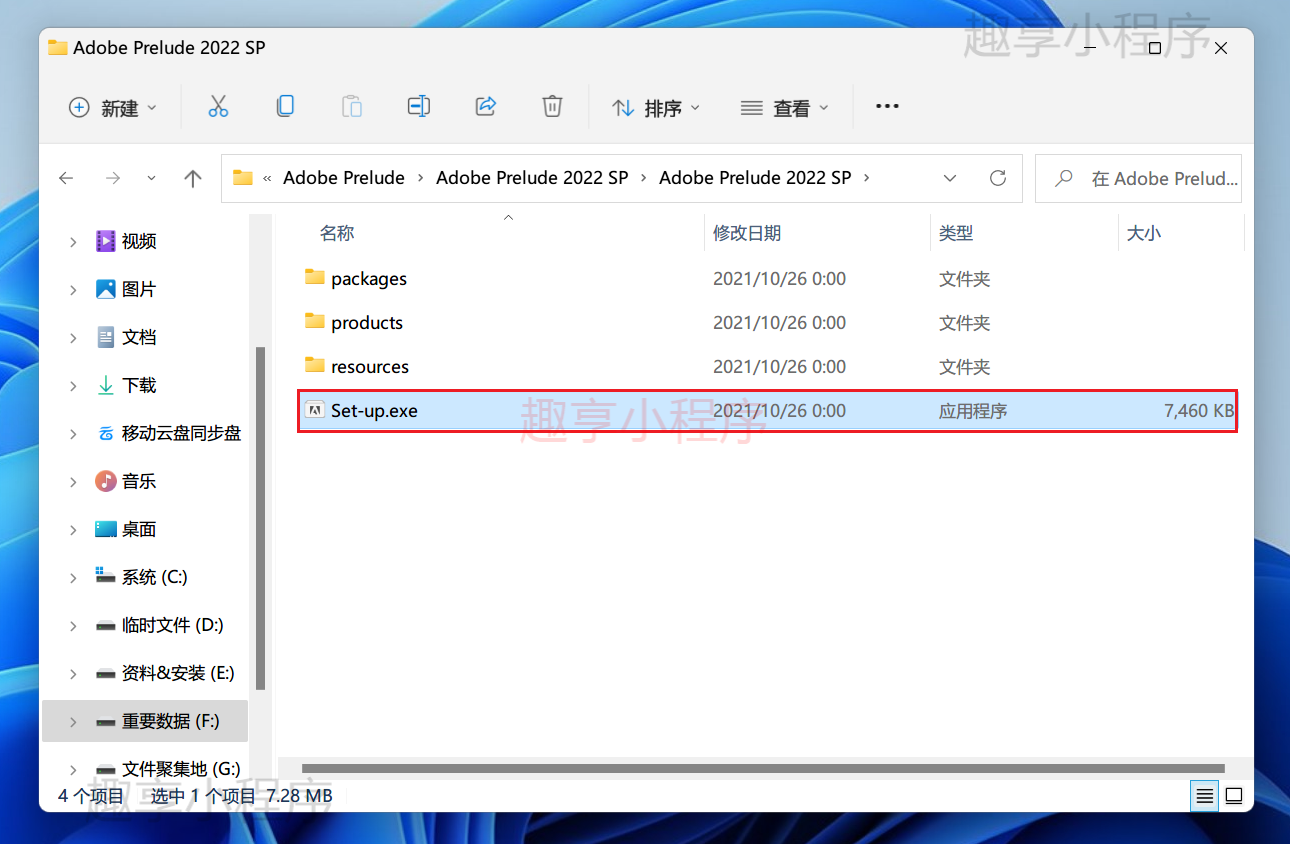Go back with the left arrow
The height and width of the screenshot is (844, 1290).
tap(66, 178)
